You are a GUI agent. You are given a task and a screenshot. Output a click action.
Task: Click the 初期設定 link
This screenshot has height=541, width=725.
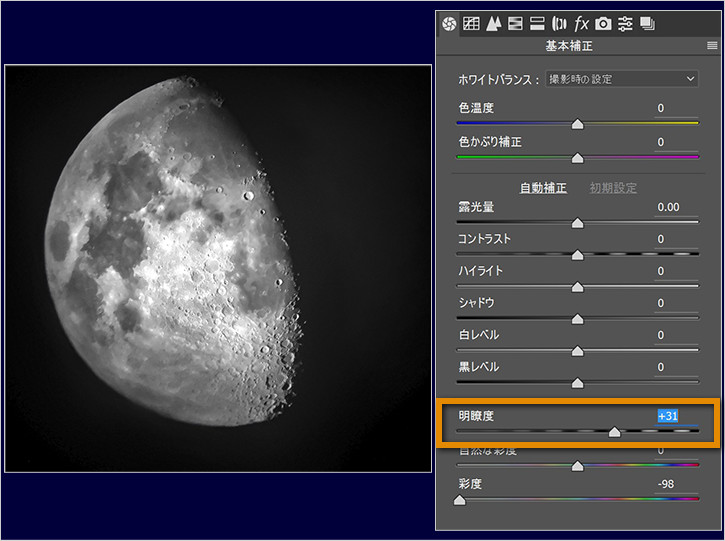click(x=613, y=188)
